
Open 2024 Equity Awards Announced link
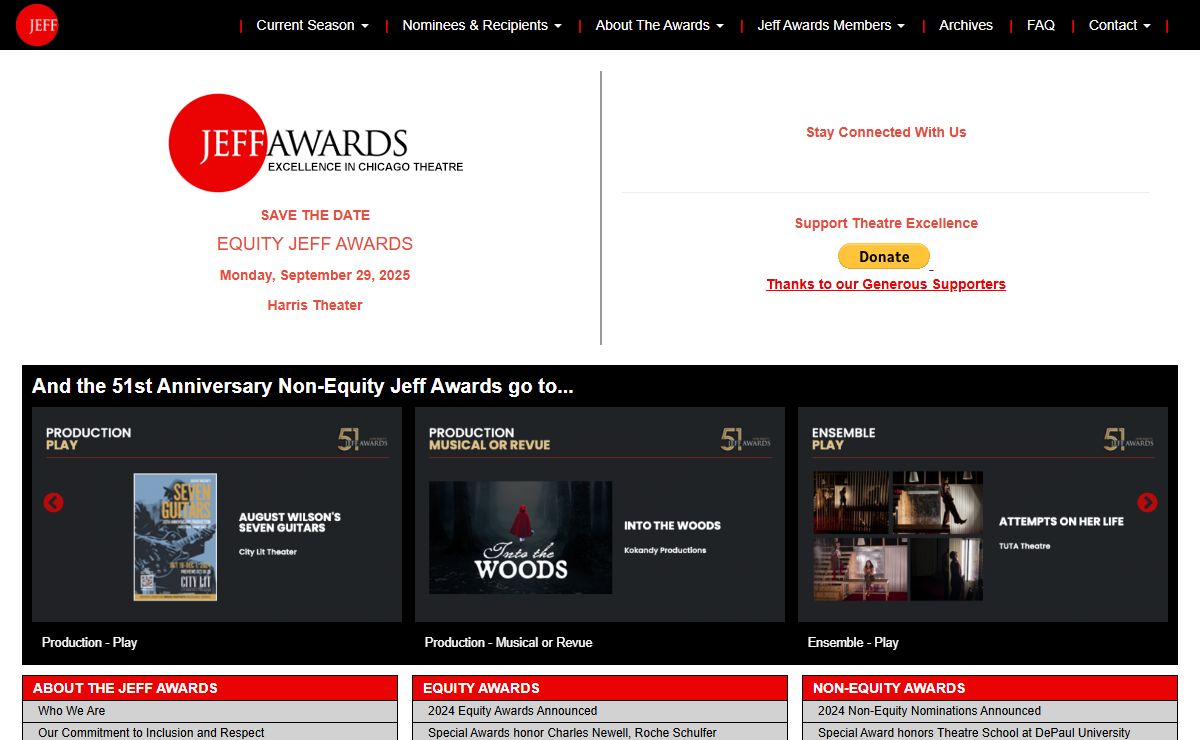point(512,711)
